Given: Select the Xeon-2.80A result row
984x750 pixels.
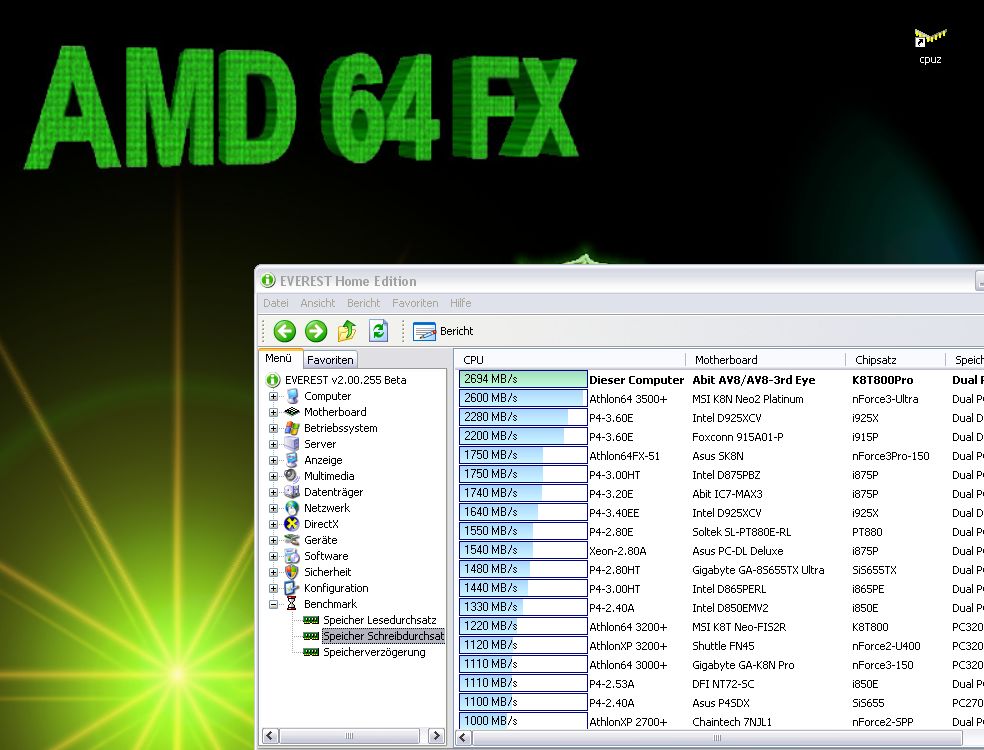Looking at the screenshot, I should coord(720,551).
